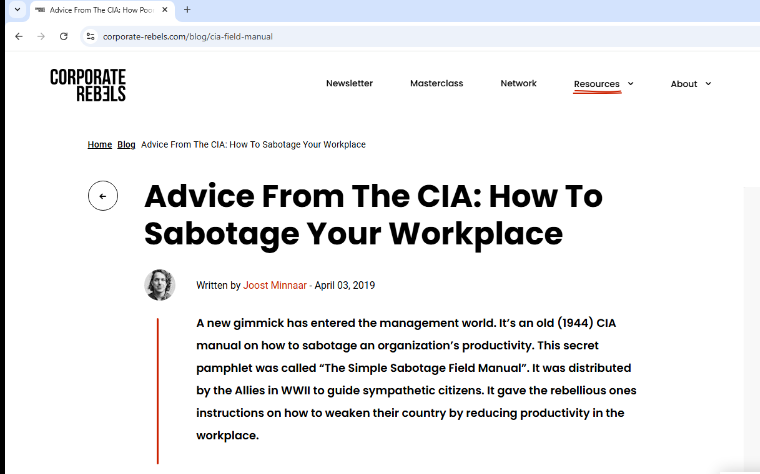The image size is (760, 474).
Task: Open site information icon in address bar
Action: tap(90, 36)
